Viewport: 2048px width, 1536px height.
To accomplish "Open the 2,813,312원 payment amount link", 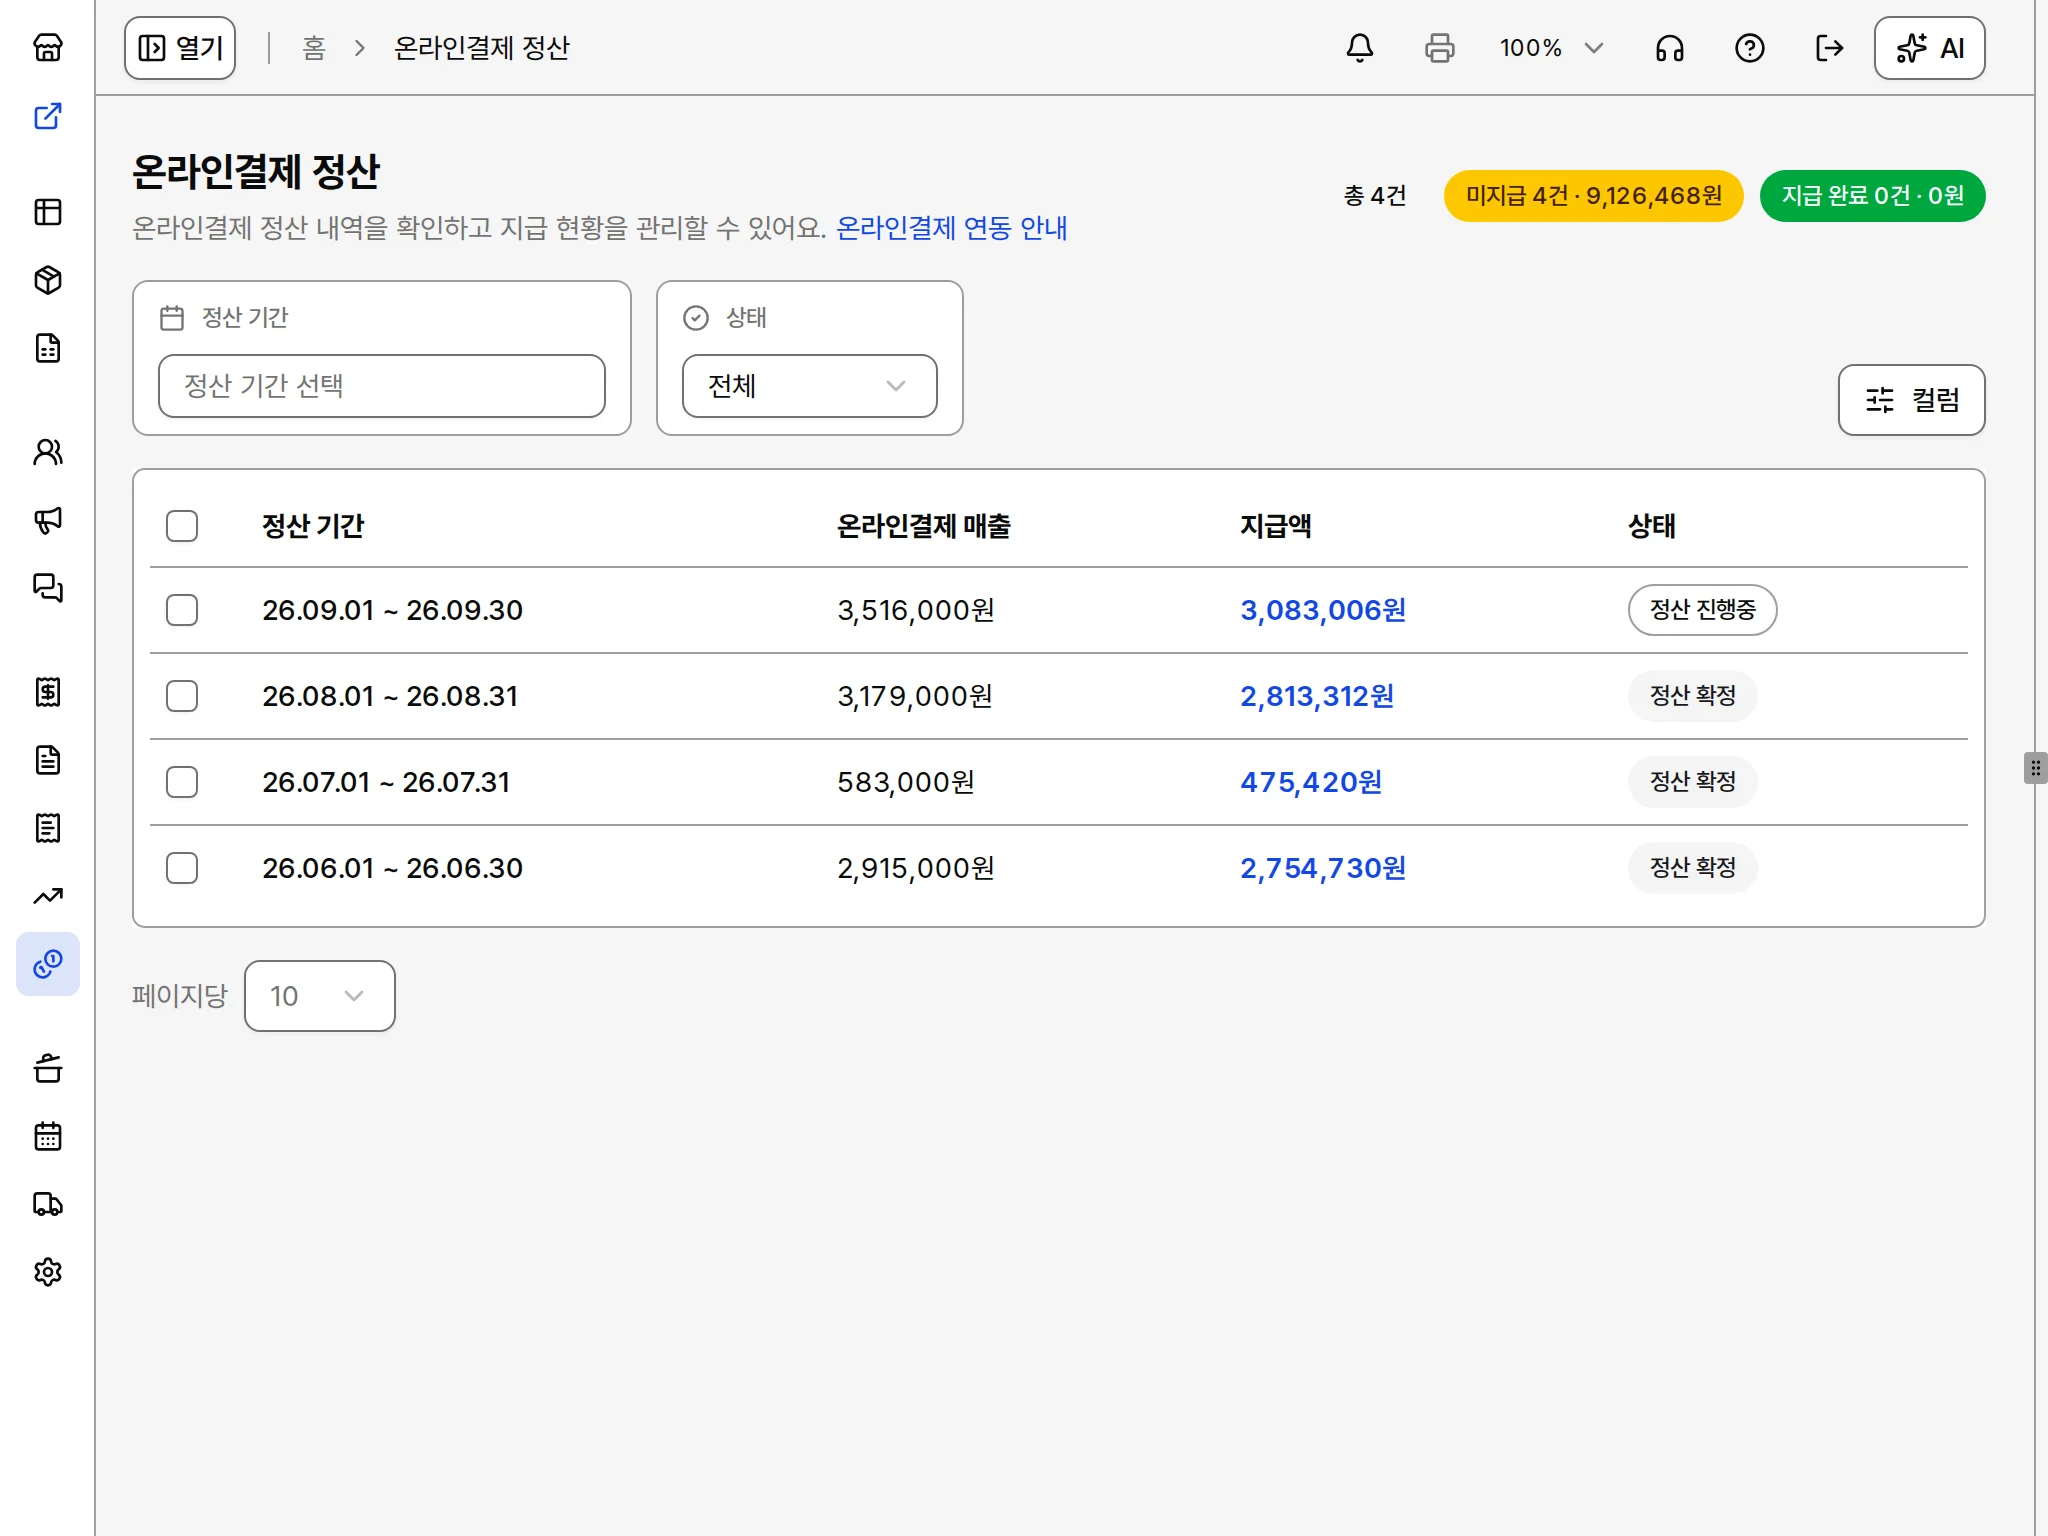I will click(x=1317, y=696).
